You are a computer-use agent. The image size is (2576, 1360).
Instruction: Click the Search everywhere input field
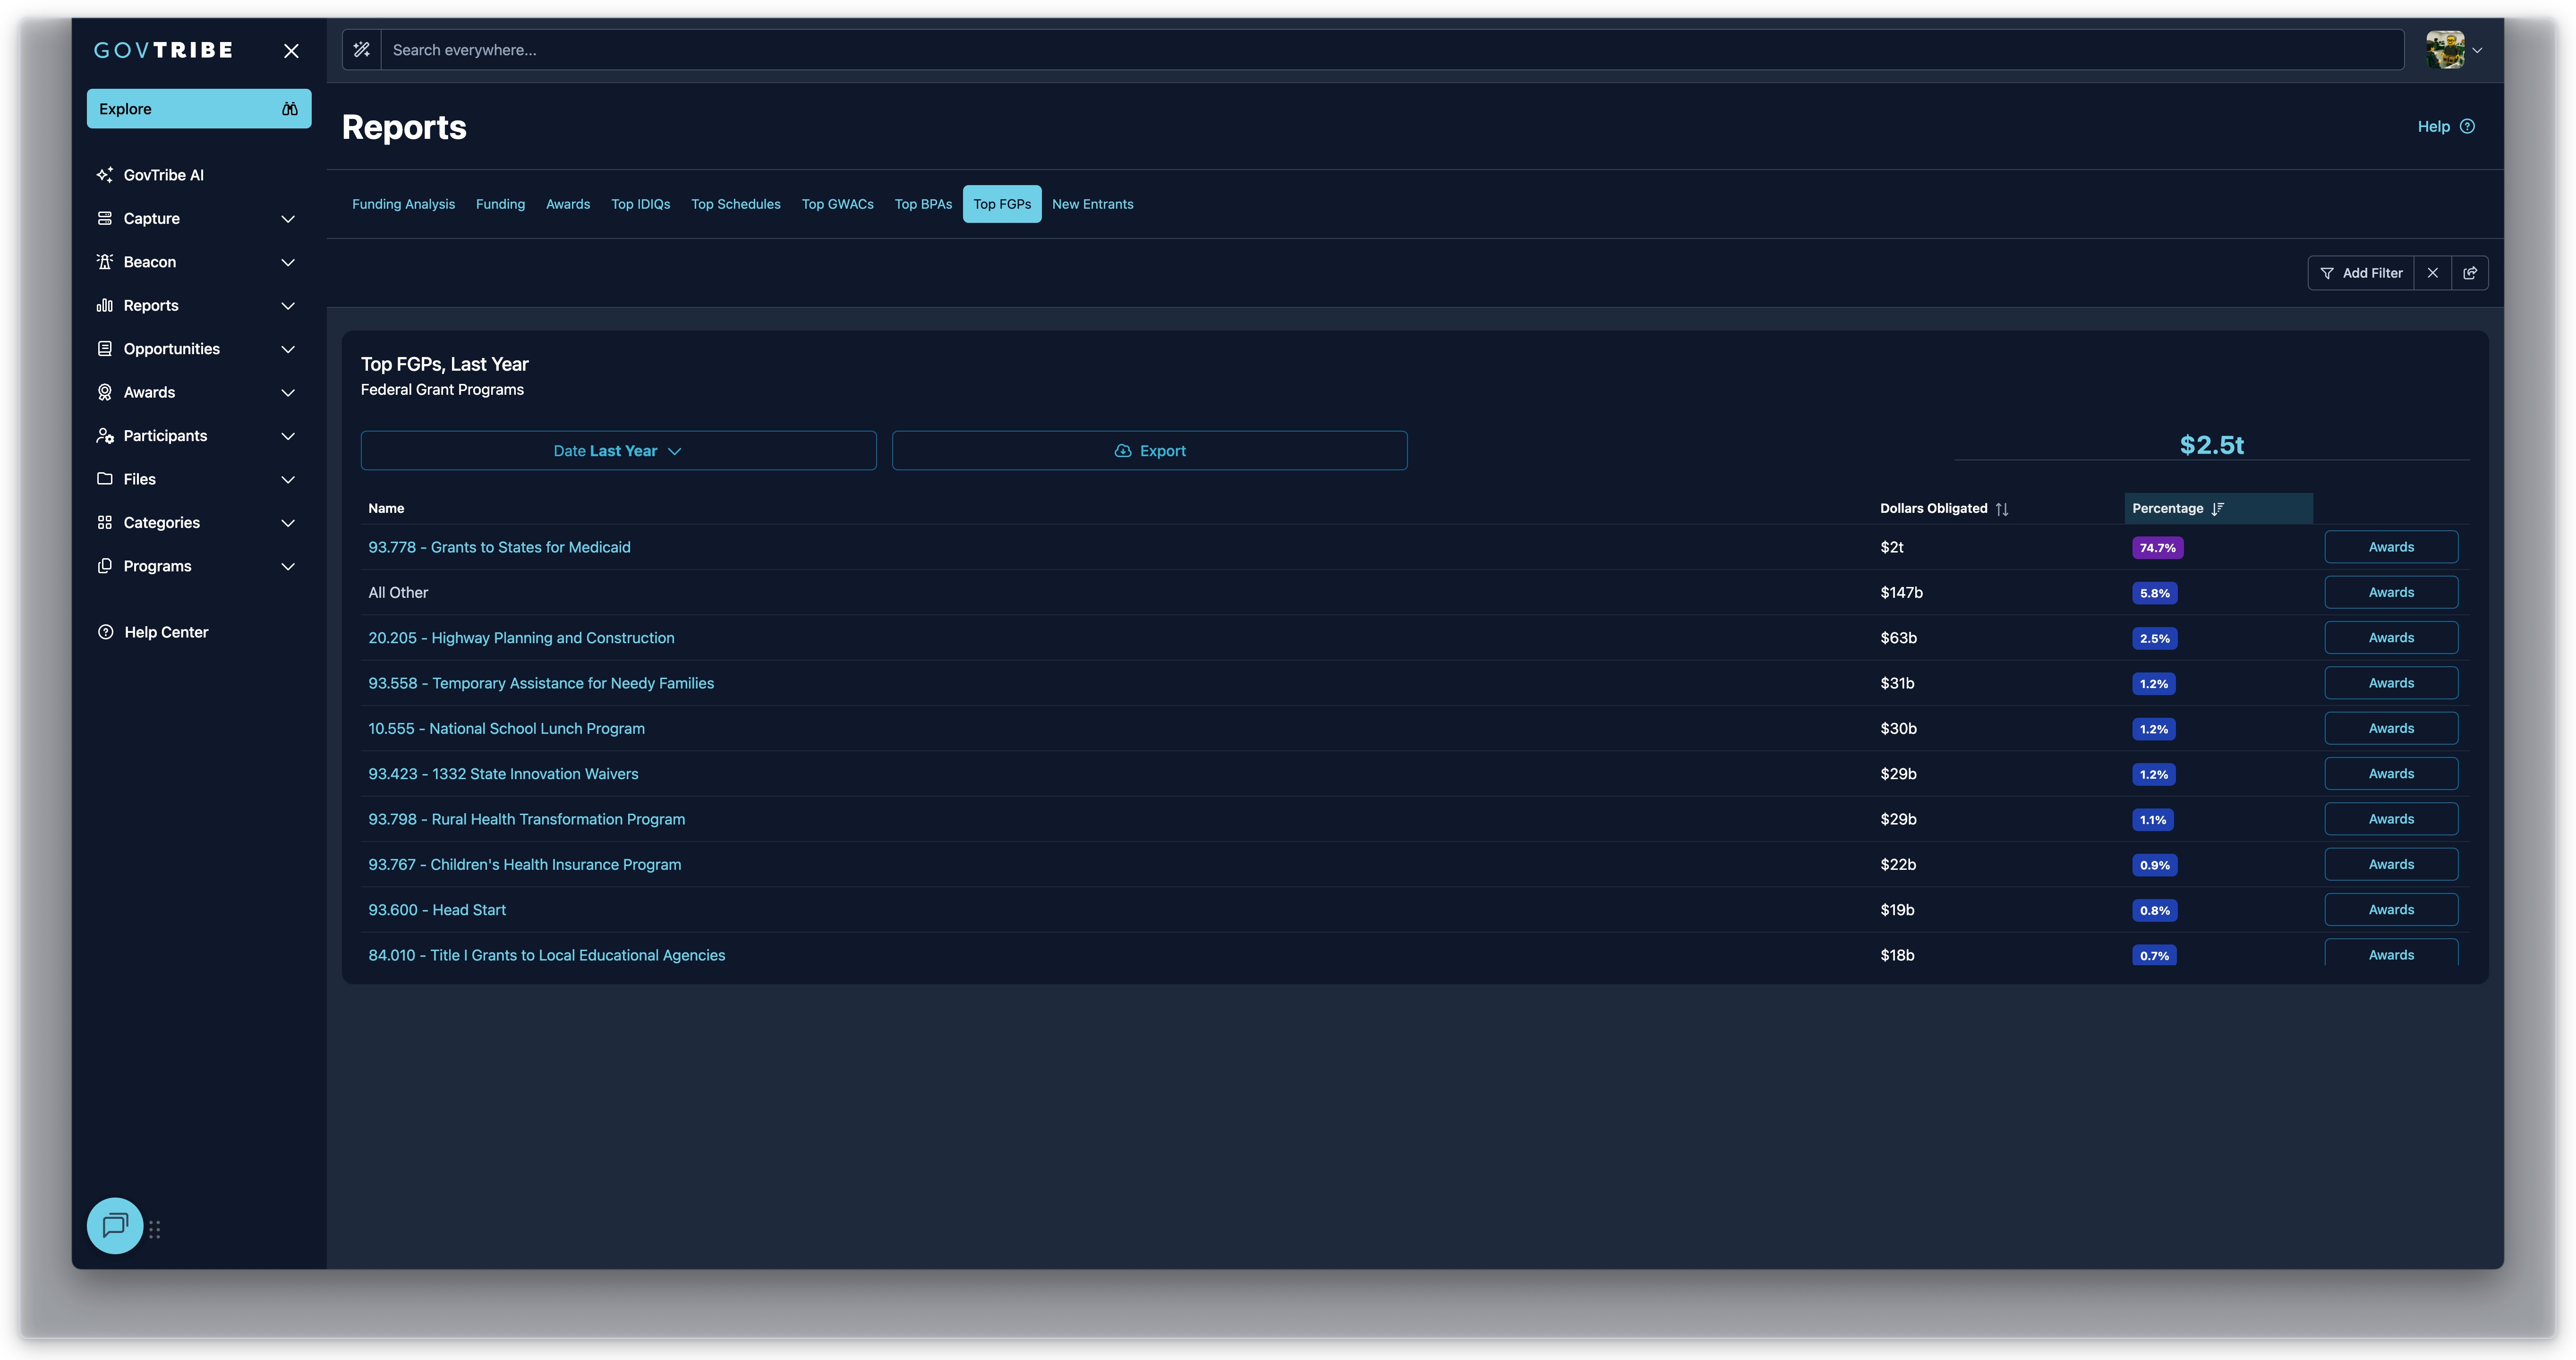tap(1392, 50)
